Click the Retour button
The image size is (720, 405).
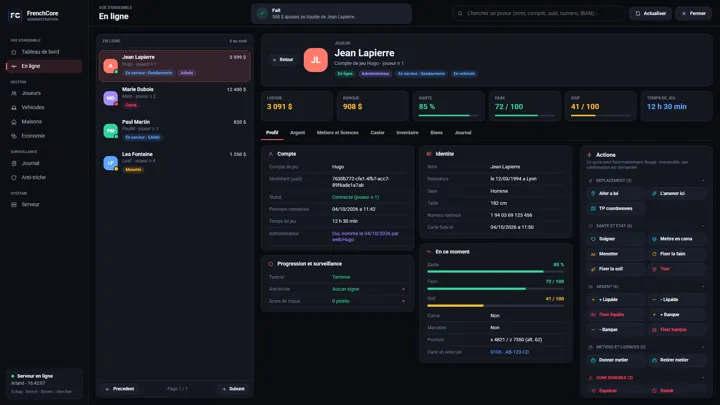coord(283,60)
